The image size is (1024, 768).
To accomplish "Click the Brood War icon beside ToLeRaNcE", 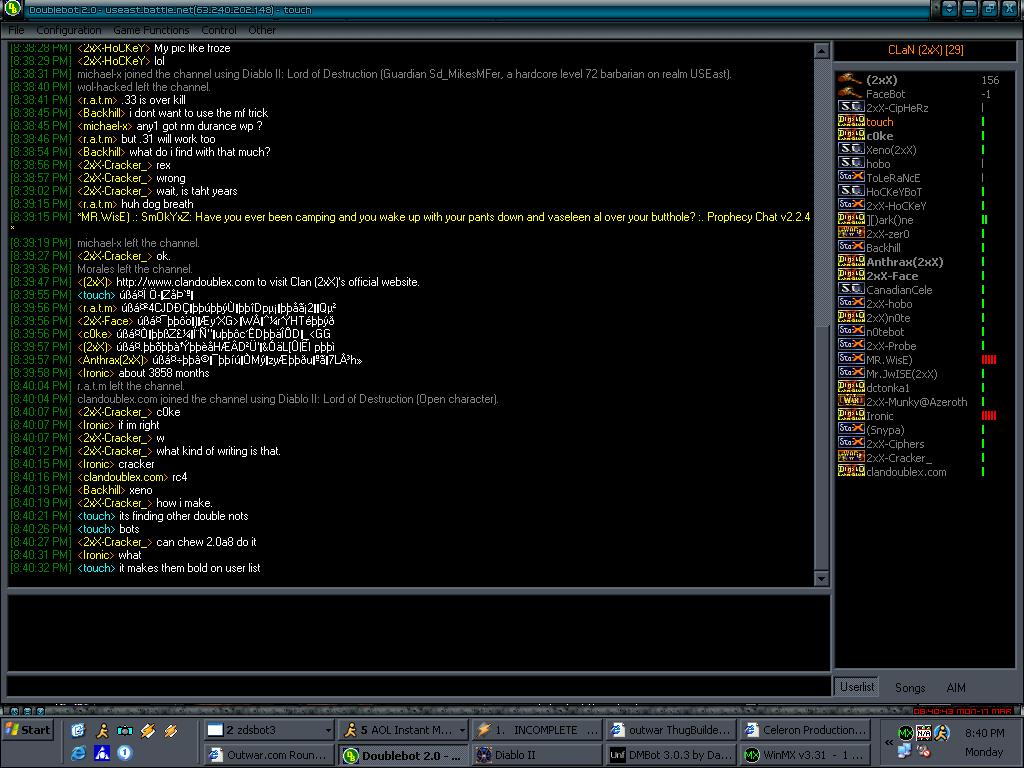I will click(851, 177).
